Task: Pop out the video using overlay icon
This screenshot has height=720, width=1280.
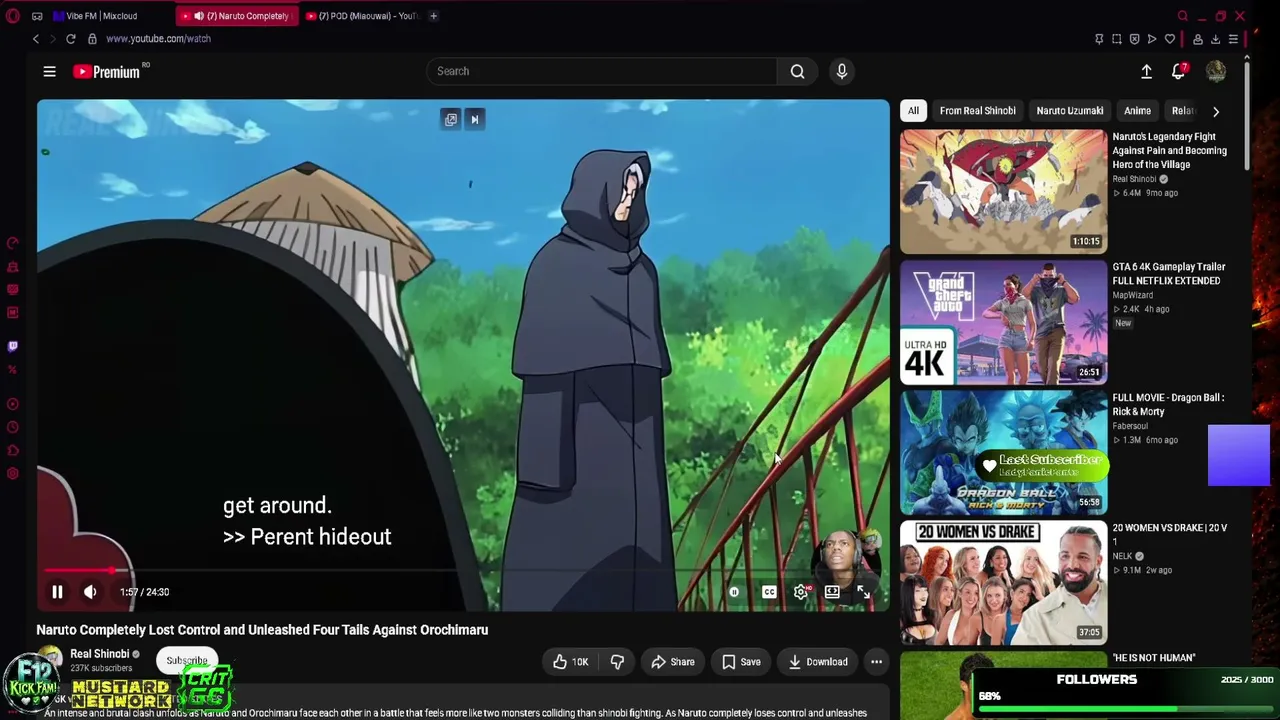Action: 451,120
